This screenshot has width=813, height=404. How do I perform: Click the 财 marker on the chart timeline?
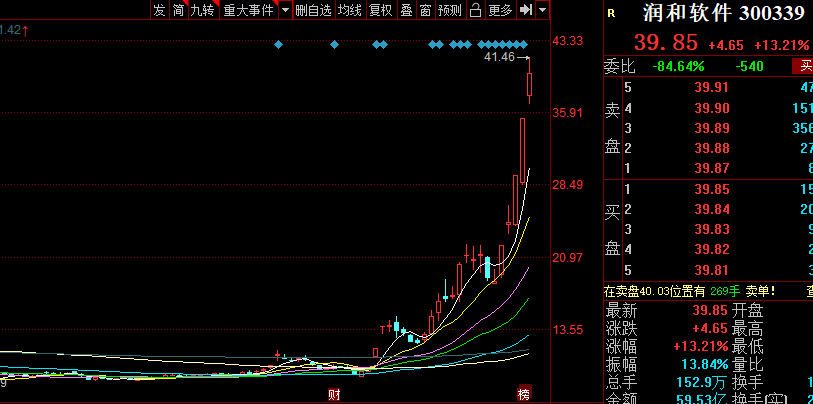click(333, 395)
